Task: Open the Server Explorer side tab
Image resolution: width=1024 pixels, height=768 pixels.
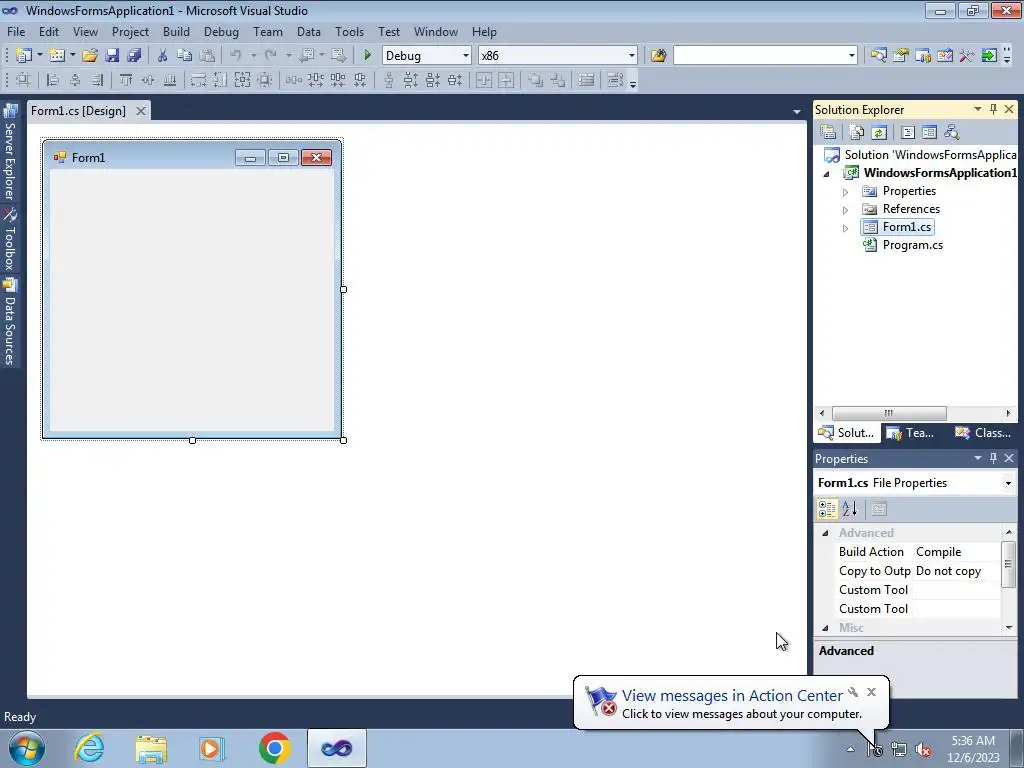Action: [10, 153]
